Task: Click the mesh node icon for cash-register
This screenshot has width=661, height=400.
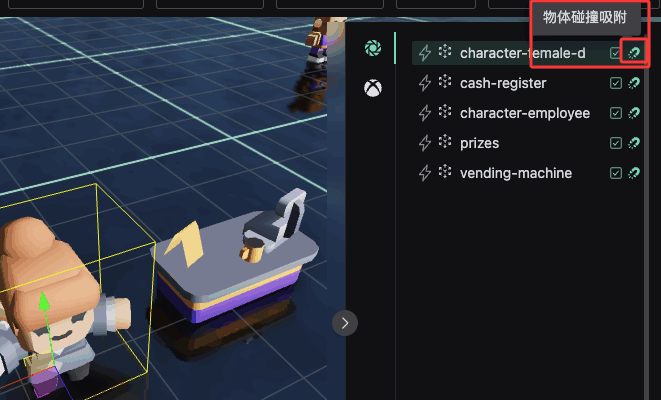Action: pos(445,83)
